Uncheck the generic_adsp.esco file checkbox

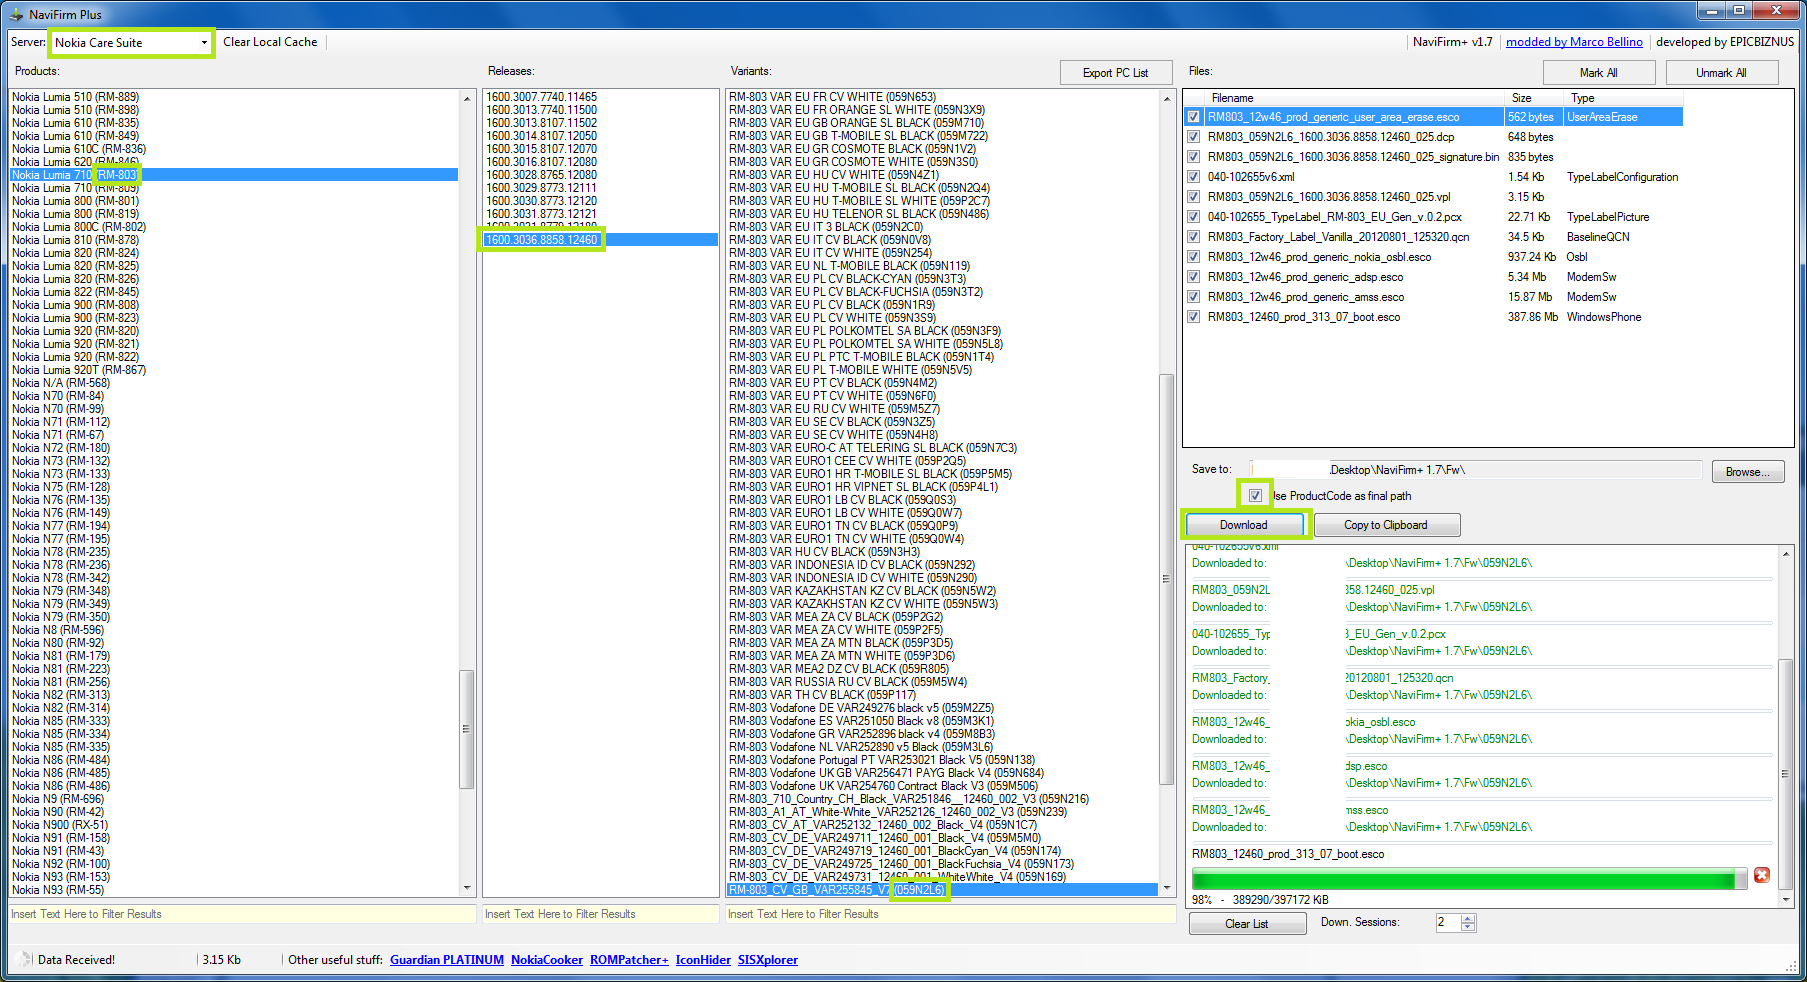pos(1193,277)
